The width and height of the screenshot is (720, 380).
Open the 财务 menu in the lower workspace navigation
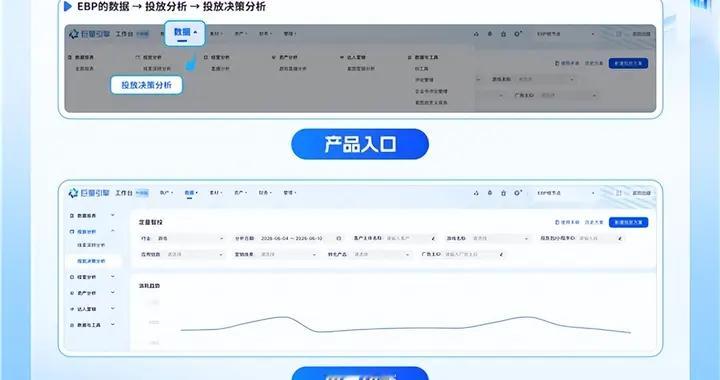click(265, 193)
